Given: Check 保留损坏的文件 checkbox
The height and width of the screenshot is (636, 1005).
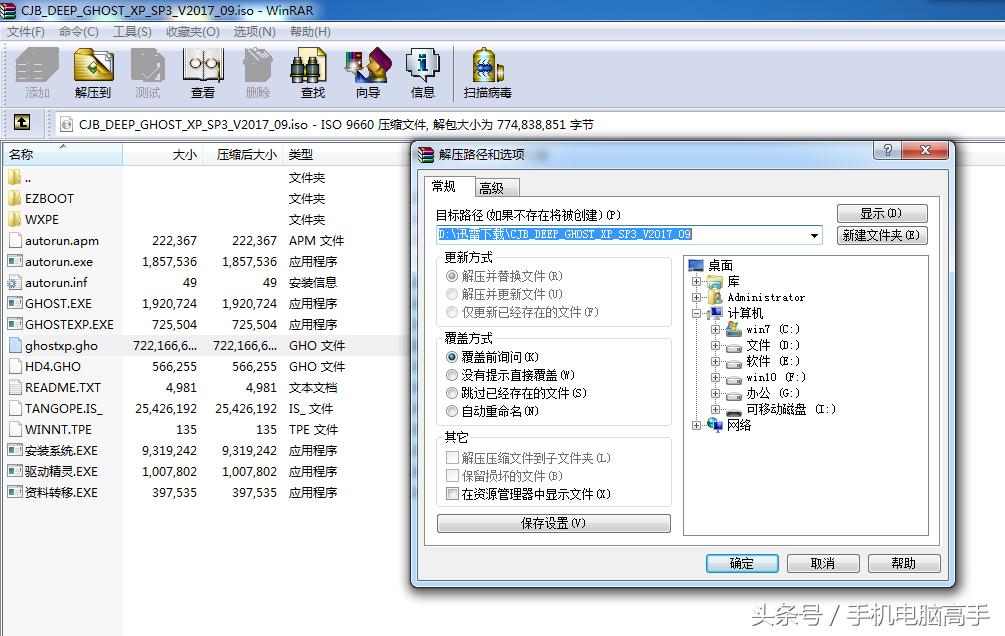Looking at the screenshot, I should click(x=452, y=475).
